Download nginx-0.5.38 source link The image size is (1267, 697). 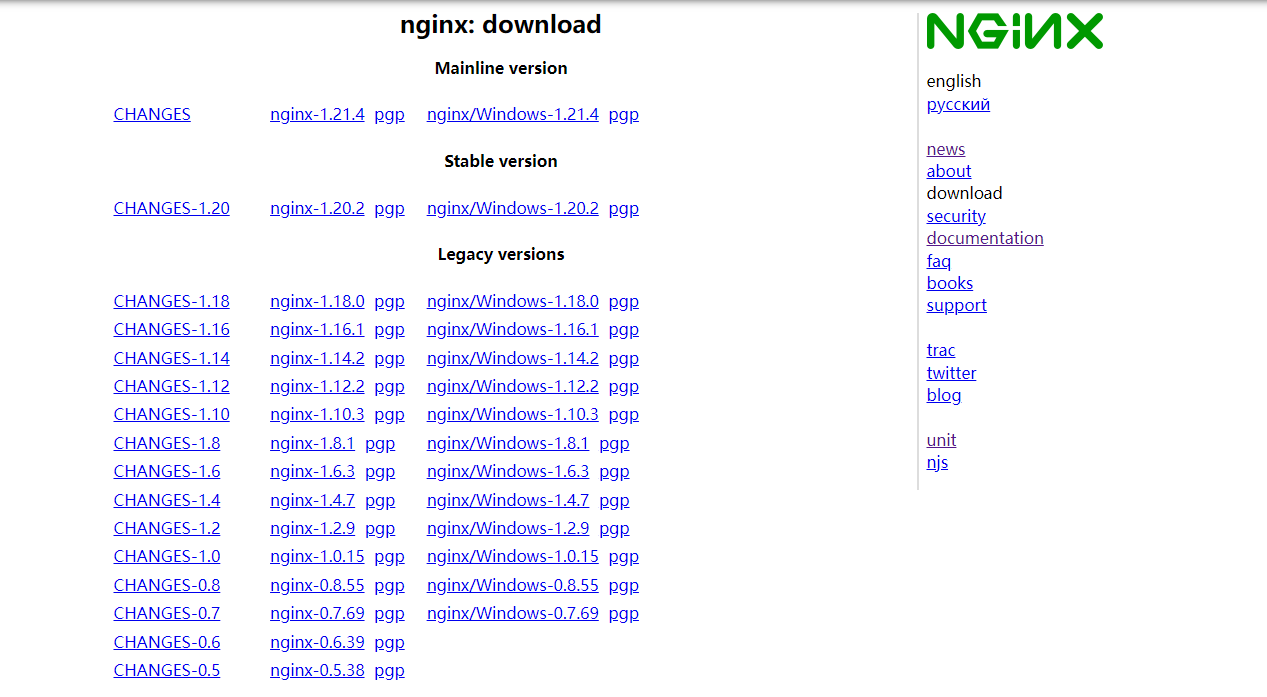tap(317, 671)
